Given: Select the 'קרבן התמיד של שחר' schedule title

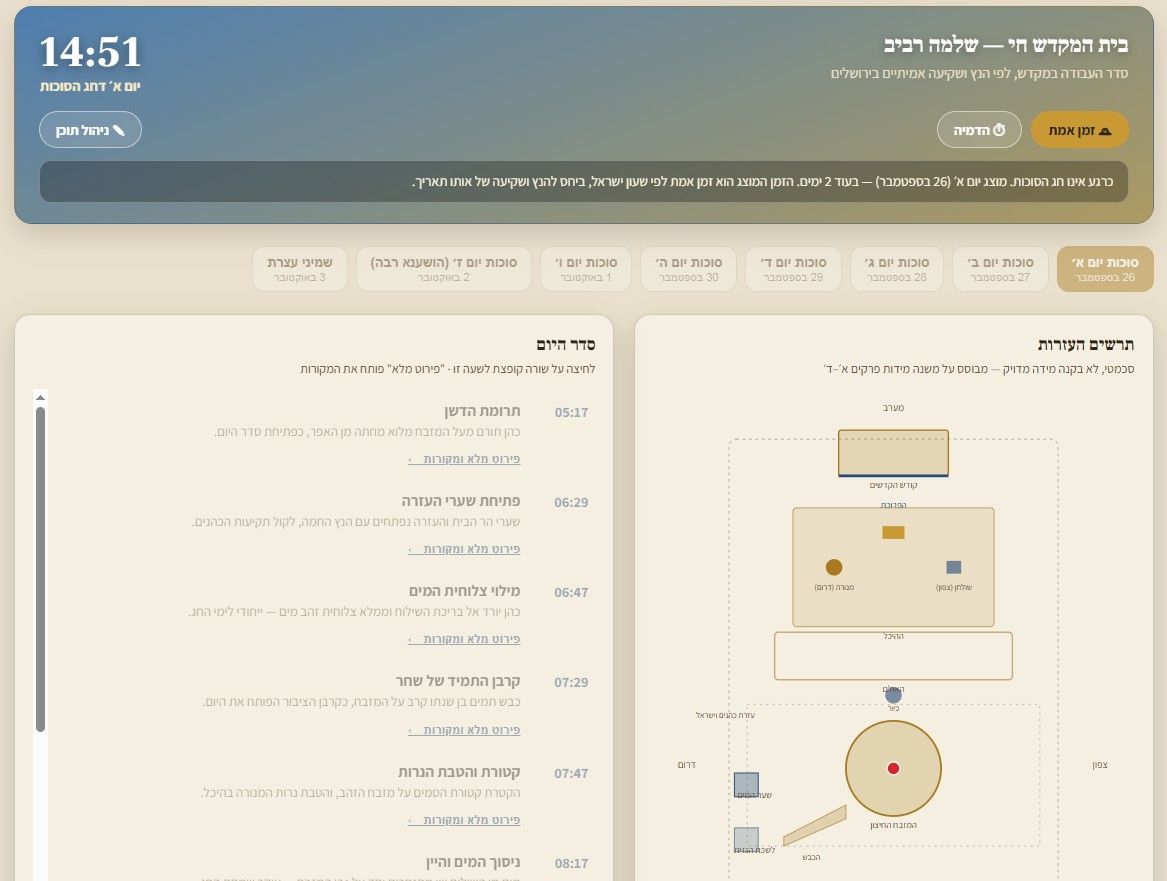Looking at the screenshot, I should pos(458,681).
